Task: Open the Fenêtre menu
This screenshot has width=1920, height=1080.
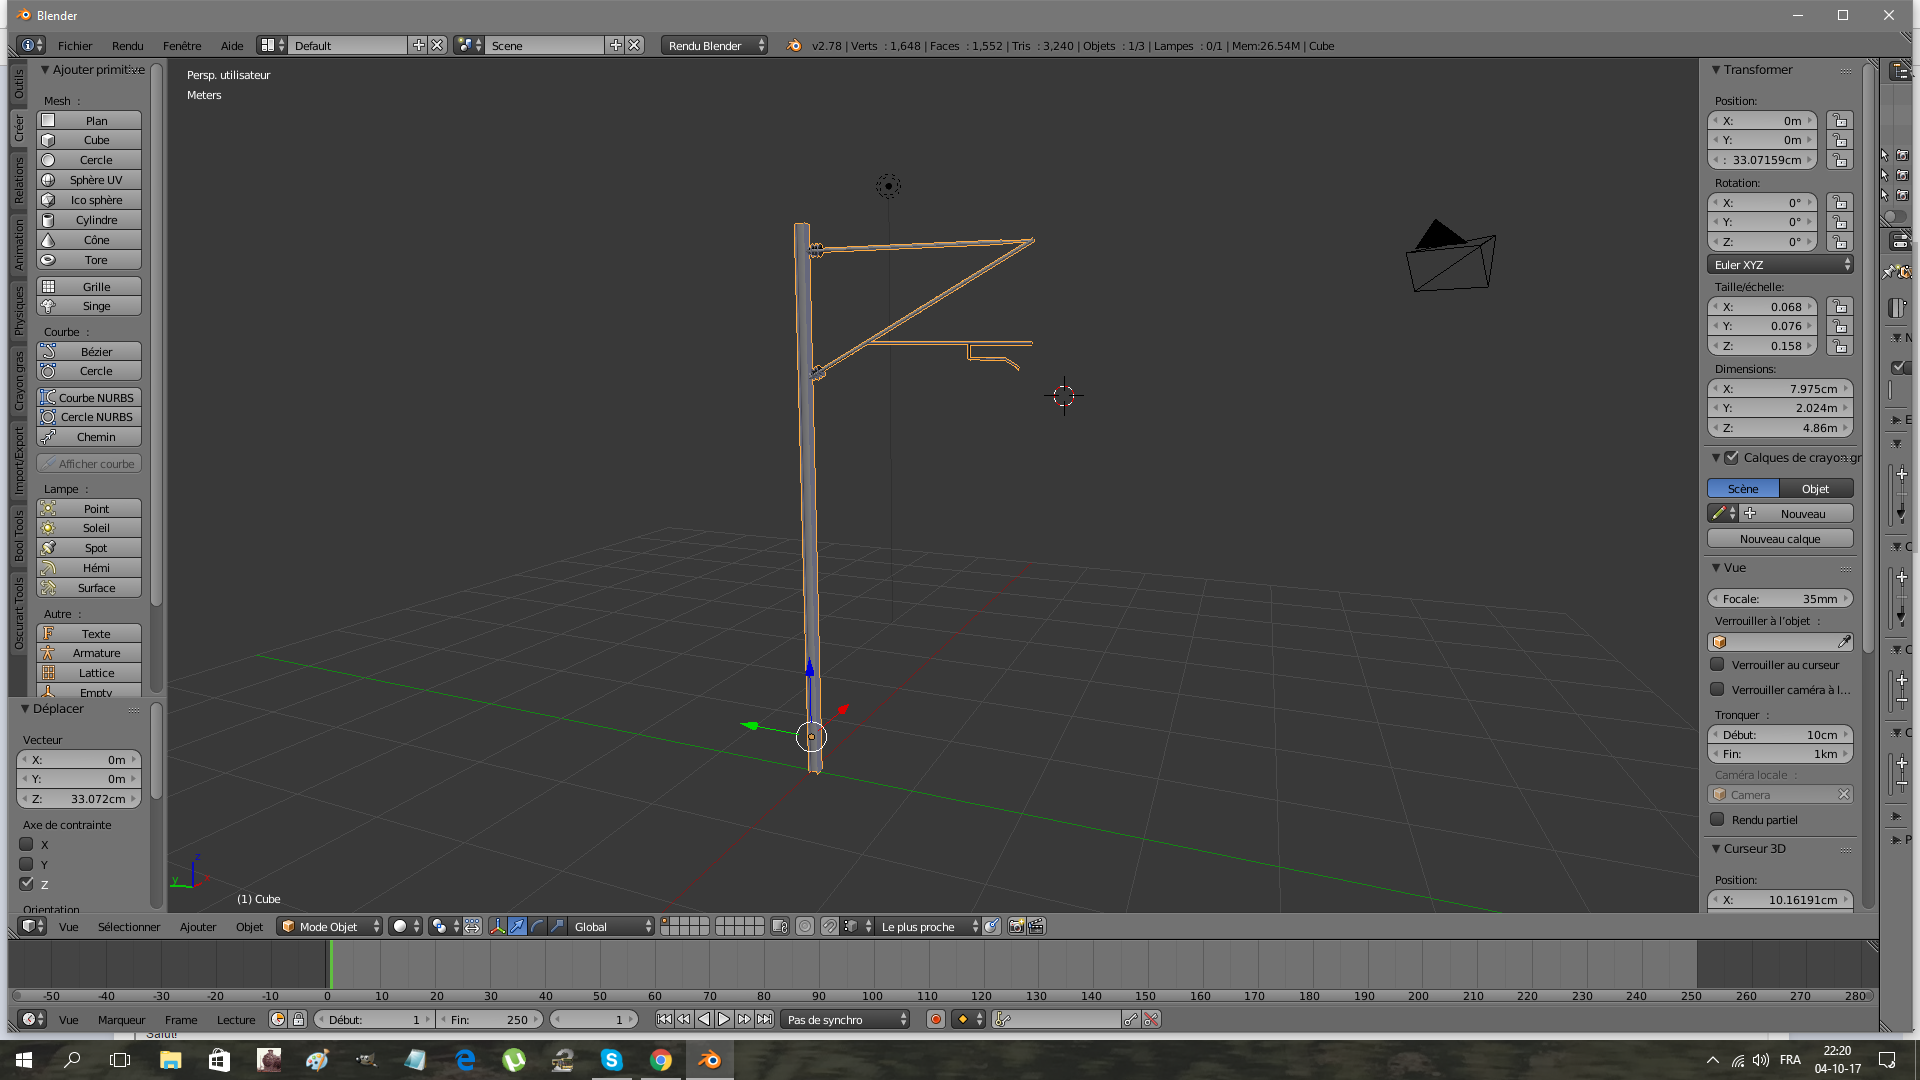Action: 182,45
